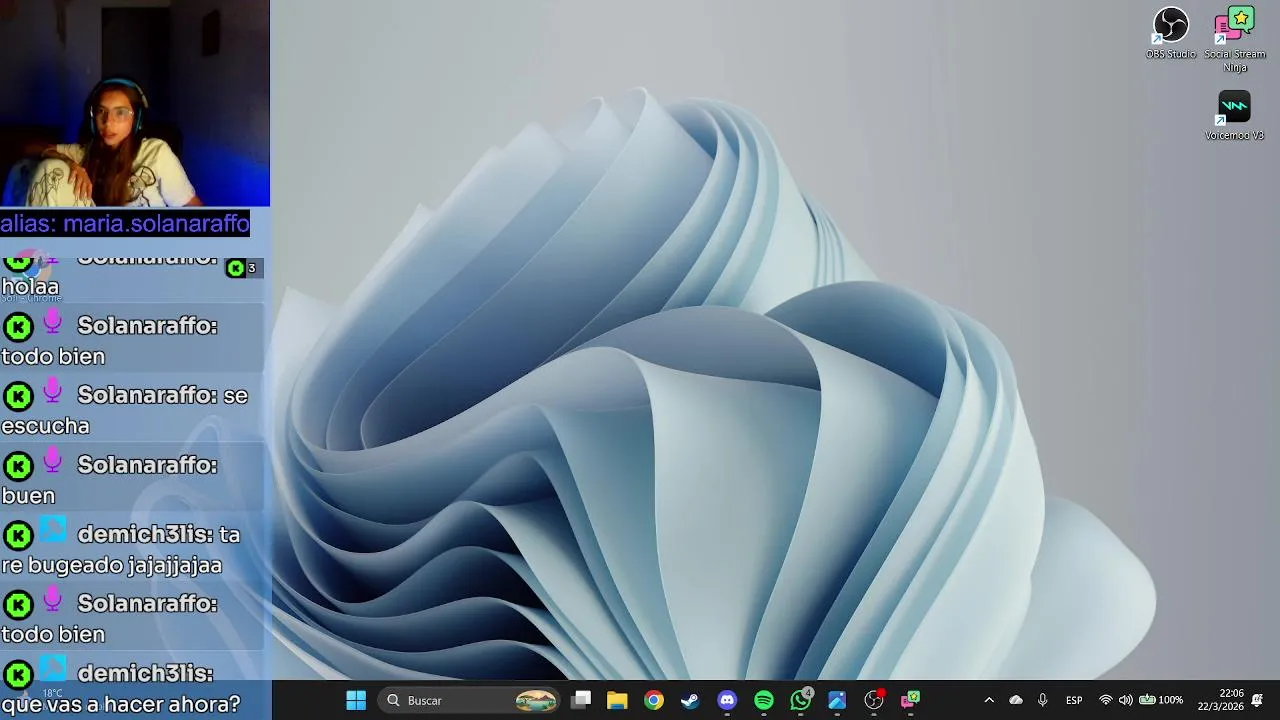The image size is (1280, 720).
Task: Open the OneDrive cloud tray icon
Action: pyautogui.click(x=1016, y=700)
